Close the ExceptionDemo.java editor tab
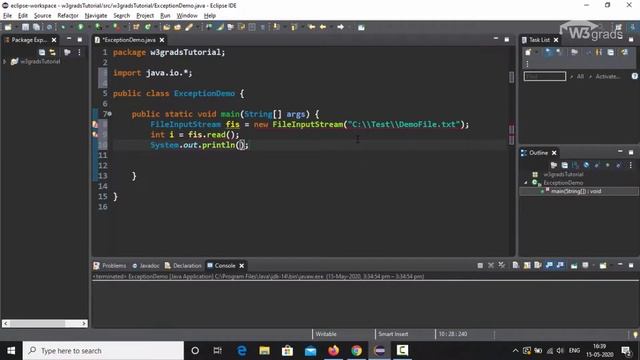Viewport: 640px width, 360px height. click(162, 40)
